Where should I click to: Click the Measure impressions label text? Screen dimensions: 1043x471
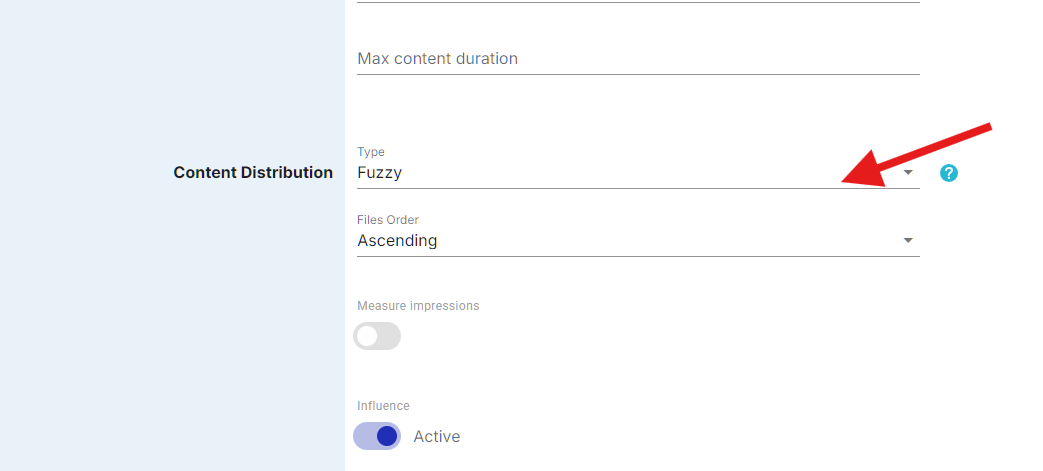pos(418,305)
